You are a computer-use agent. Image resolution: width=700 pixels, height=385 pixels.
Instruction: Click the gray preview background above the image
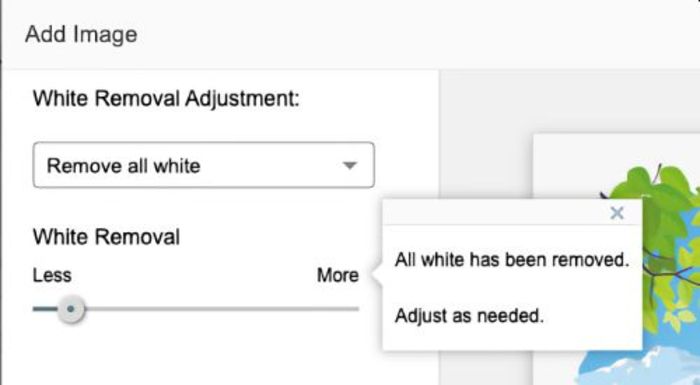click(569, 102)
